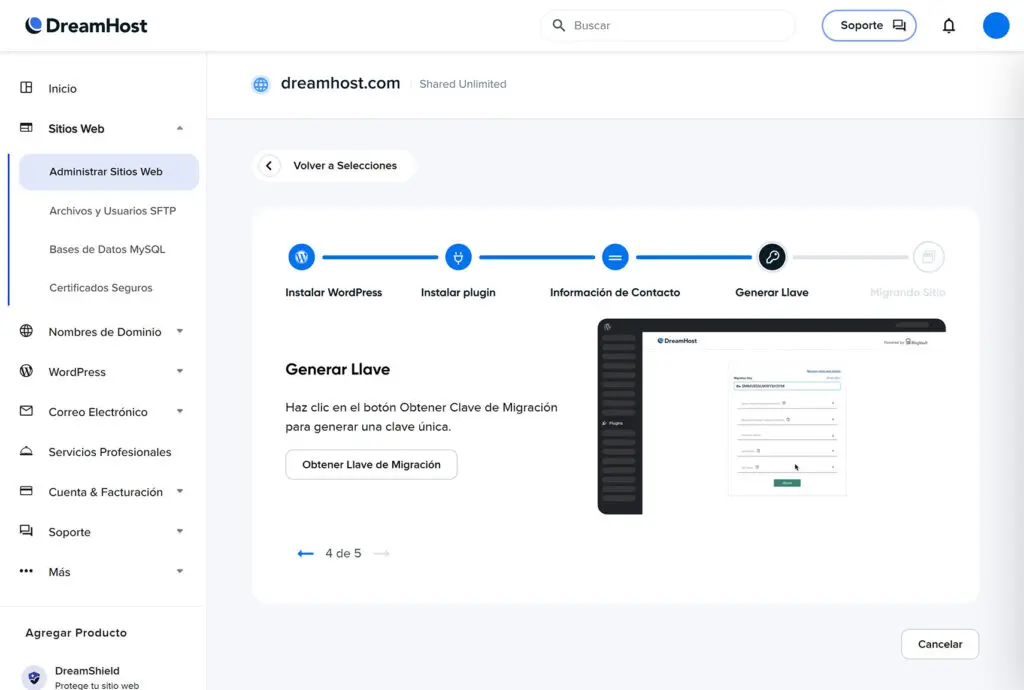
Task: Open Certificados Seguros
Action: tap(101, 288)
